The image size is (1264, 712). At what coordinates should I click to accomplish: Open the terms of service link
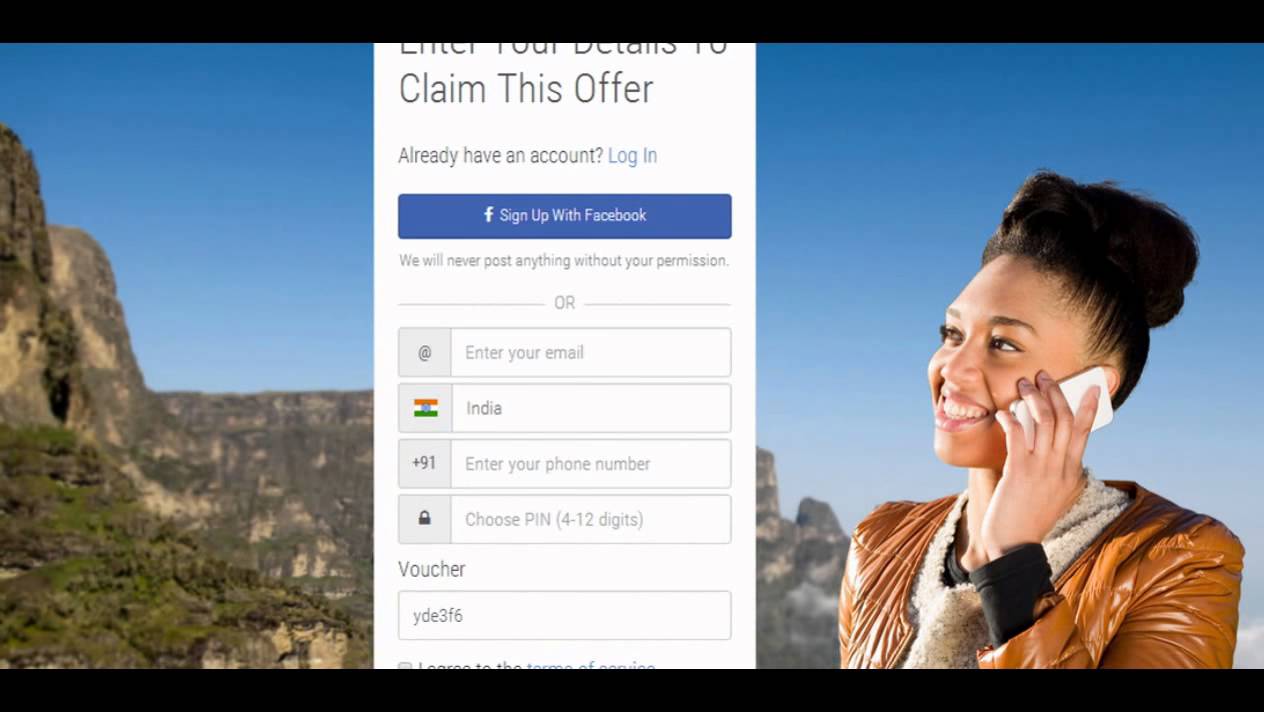[590, 665]
